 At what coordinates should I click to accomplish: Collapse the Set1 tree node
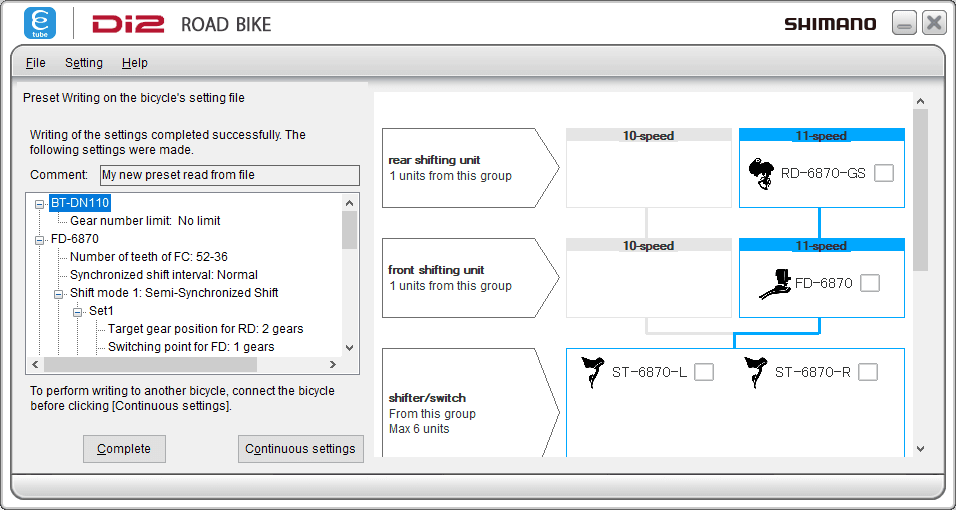coord(77,312)
